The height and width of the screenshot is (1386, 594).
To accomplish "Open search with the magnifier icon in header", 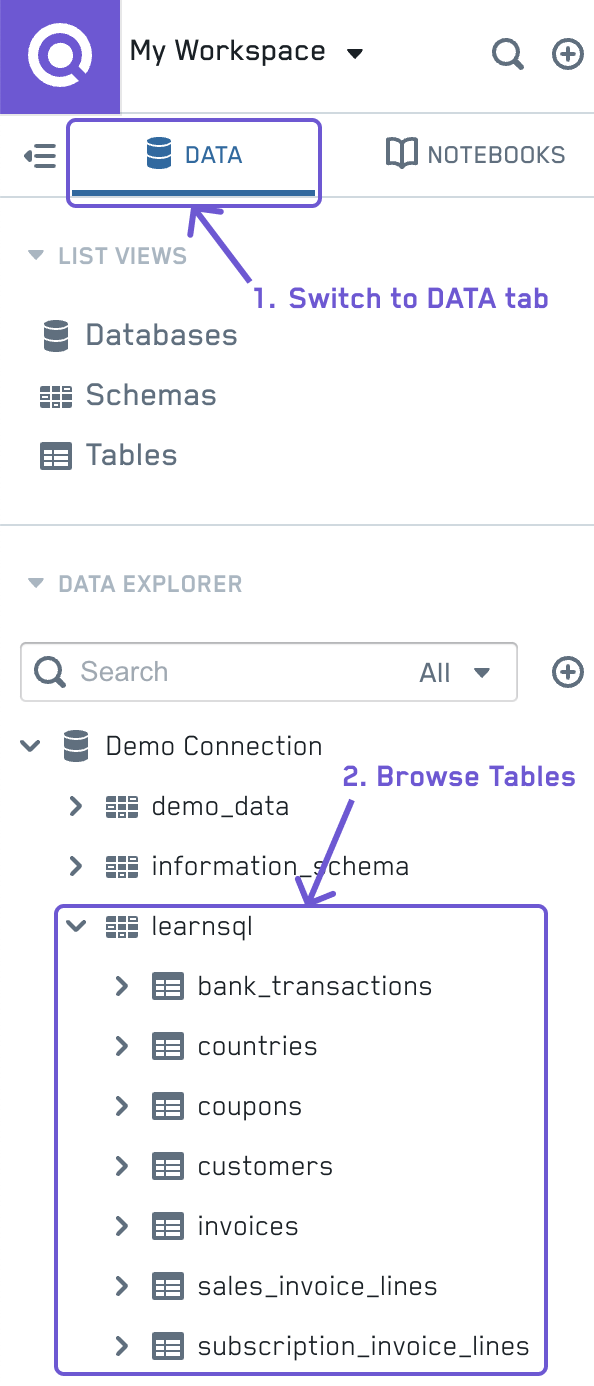I will [x=508, y=55].
